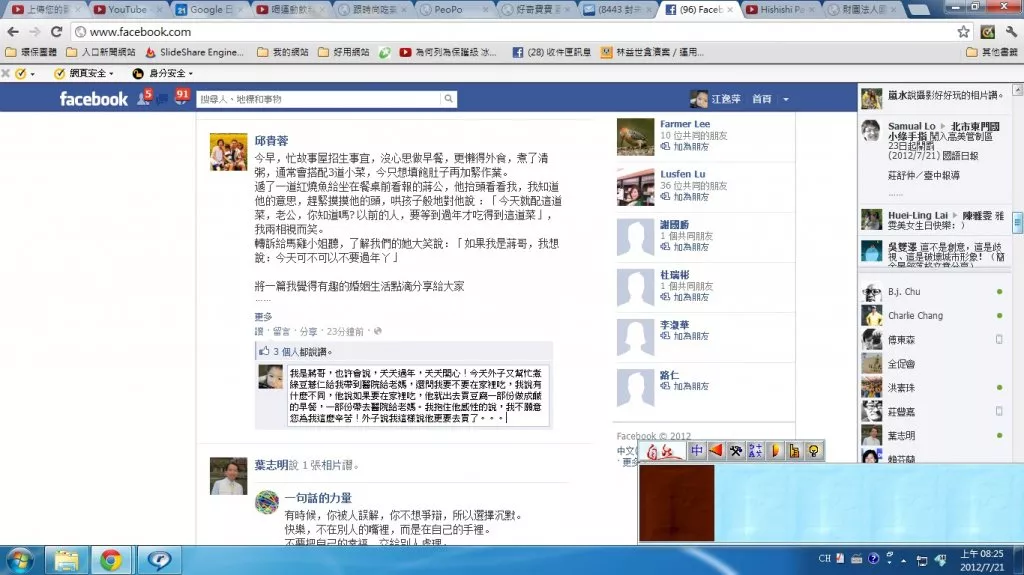Open the Chrome wrench menu

click(x=1011, y=31)
